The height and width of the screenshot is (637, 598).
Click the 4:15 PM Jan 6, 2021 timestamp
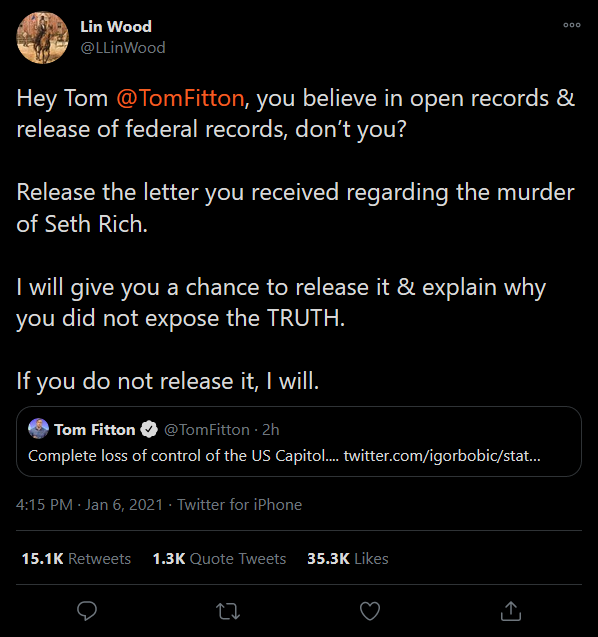pyautogui.click(x=89, y=505)
